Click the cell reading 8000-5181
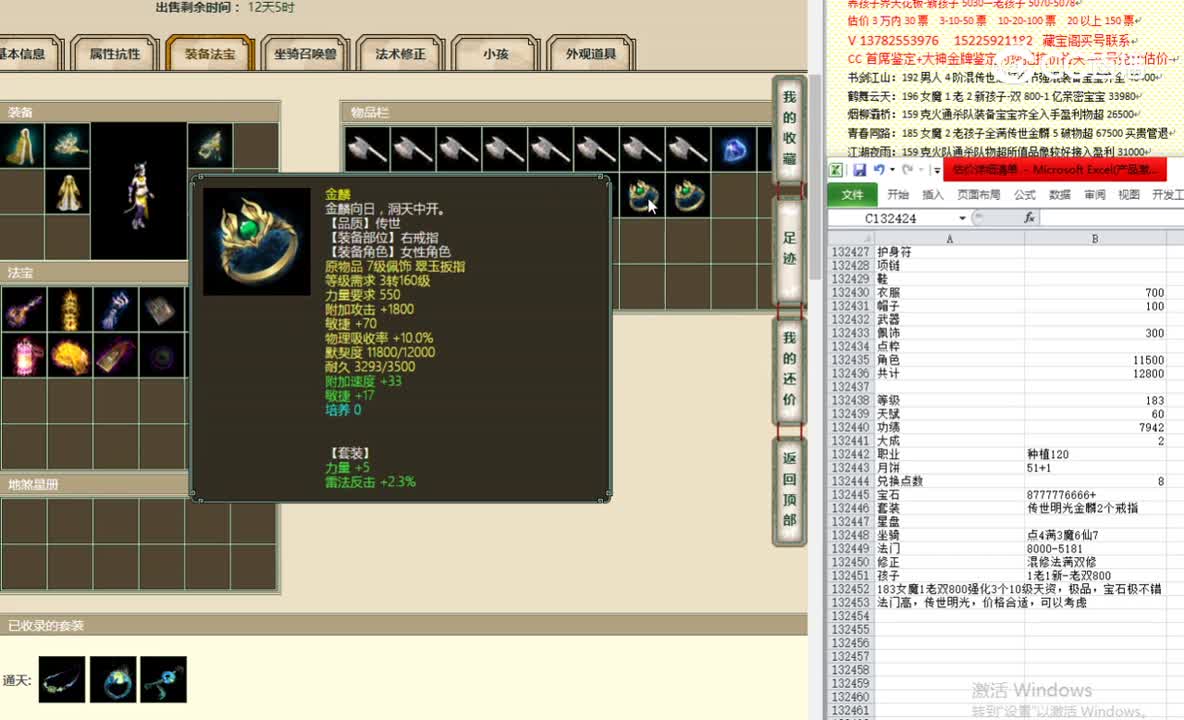This screenshot has width=1184, height=720. pyautogui.click(x=1095, y=549)
